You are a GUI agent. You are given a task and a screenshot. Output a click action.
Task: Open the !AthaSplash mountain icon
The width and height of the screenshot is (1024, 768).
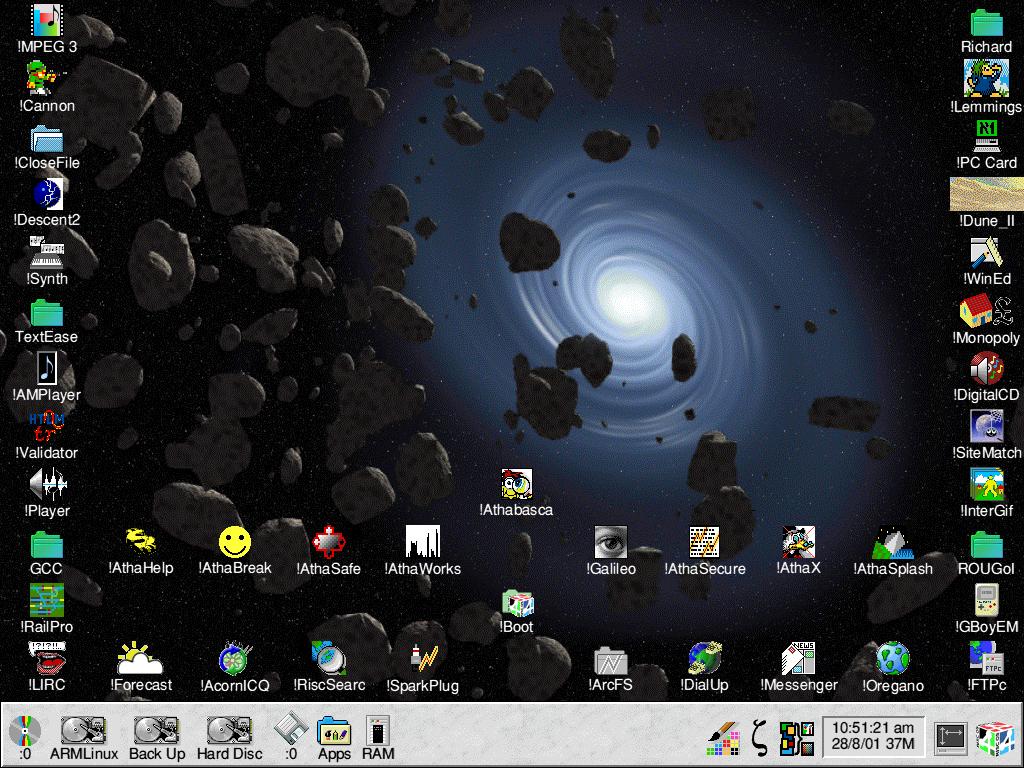pos(893,543)
